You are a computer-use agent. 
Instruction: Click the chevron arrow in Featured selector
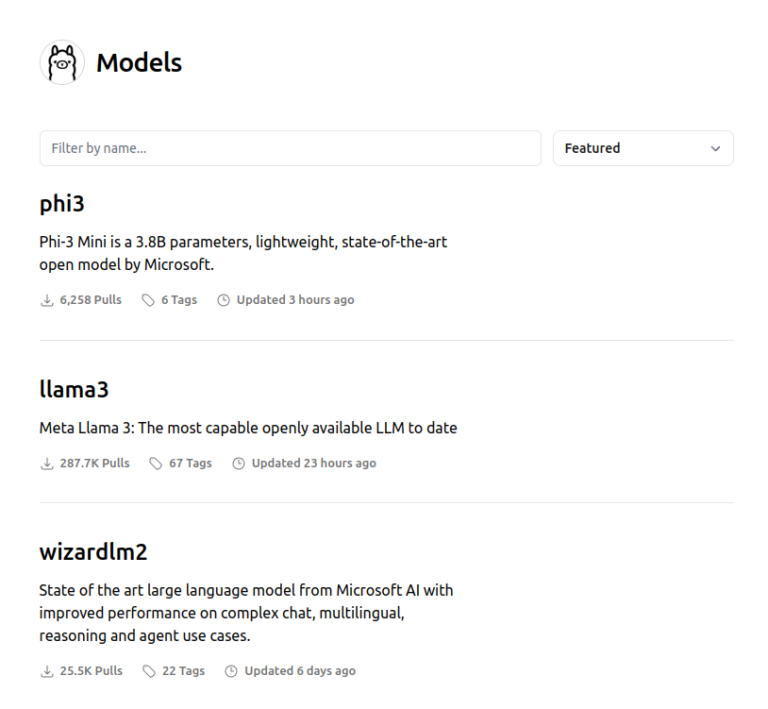click(x=716, y=148)
